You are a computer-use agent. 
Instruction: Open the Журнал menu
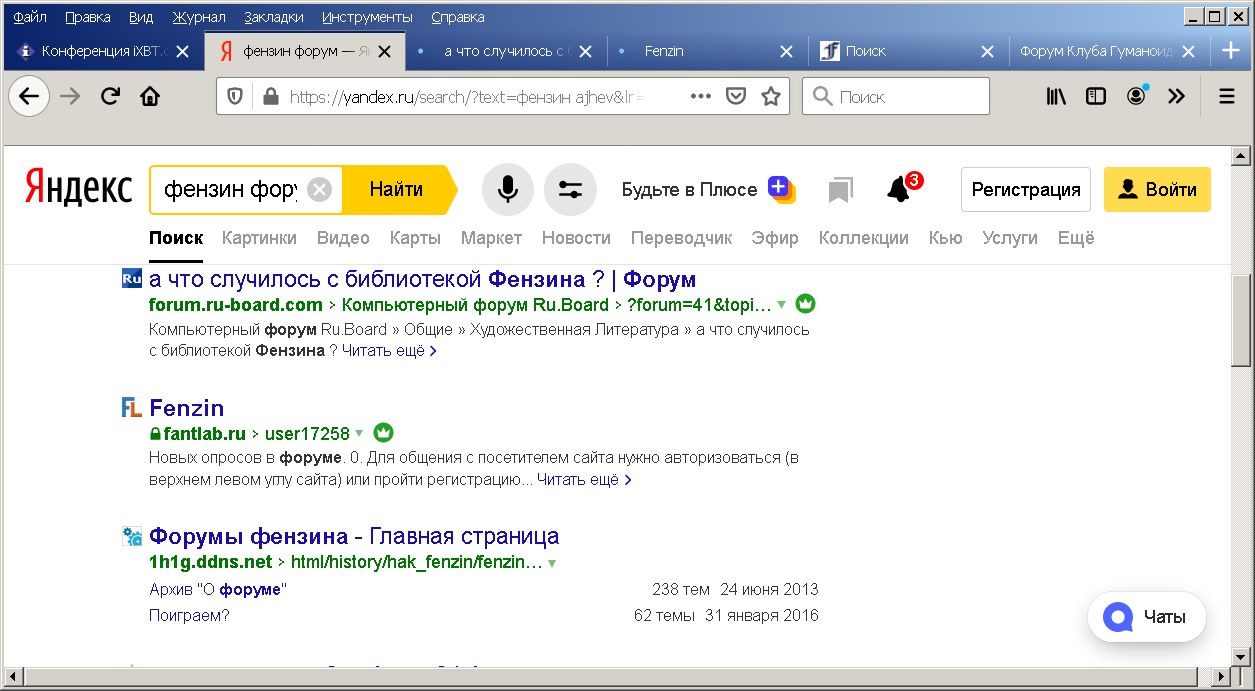[199, 17]
